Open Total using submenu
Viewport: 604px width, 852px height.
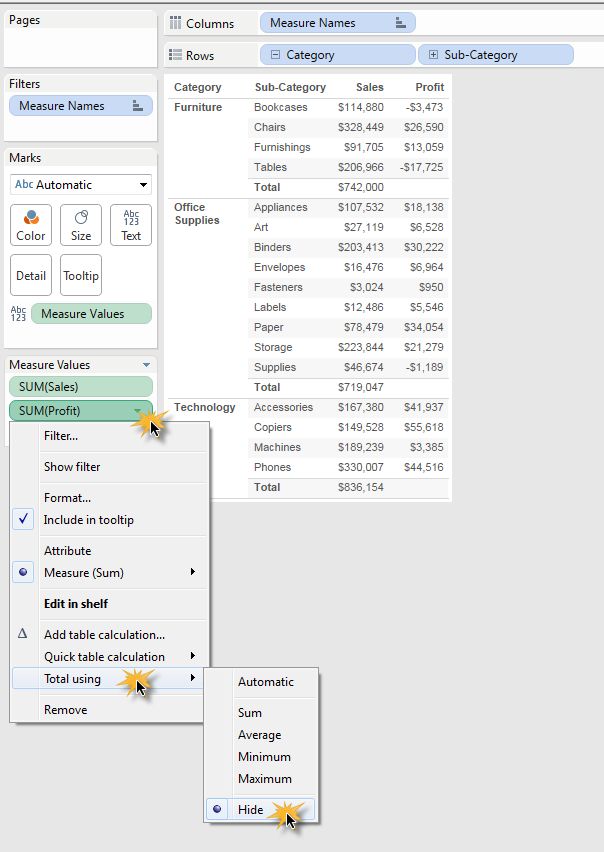click(x=108, y=679)
